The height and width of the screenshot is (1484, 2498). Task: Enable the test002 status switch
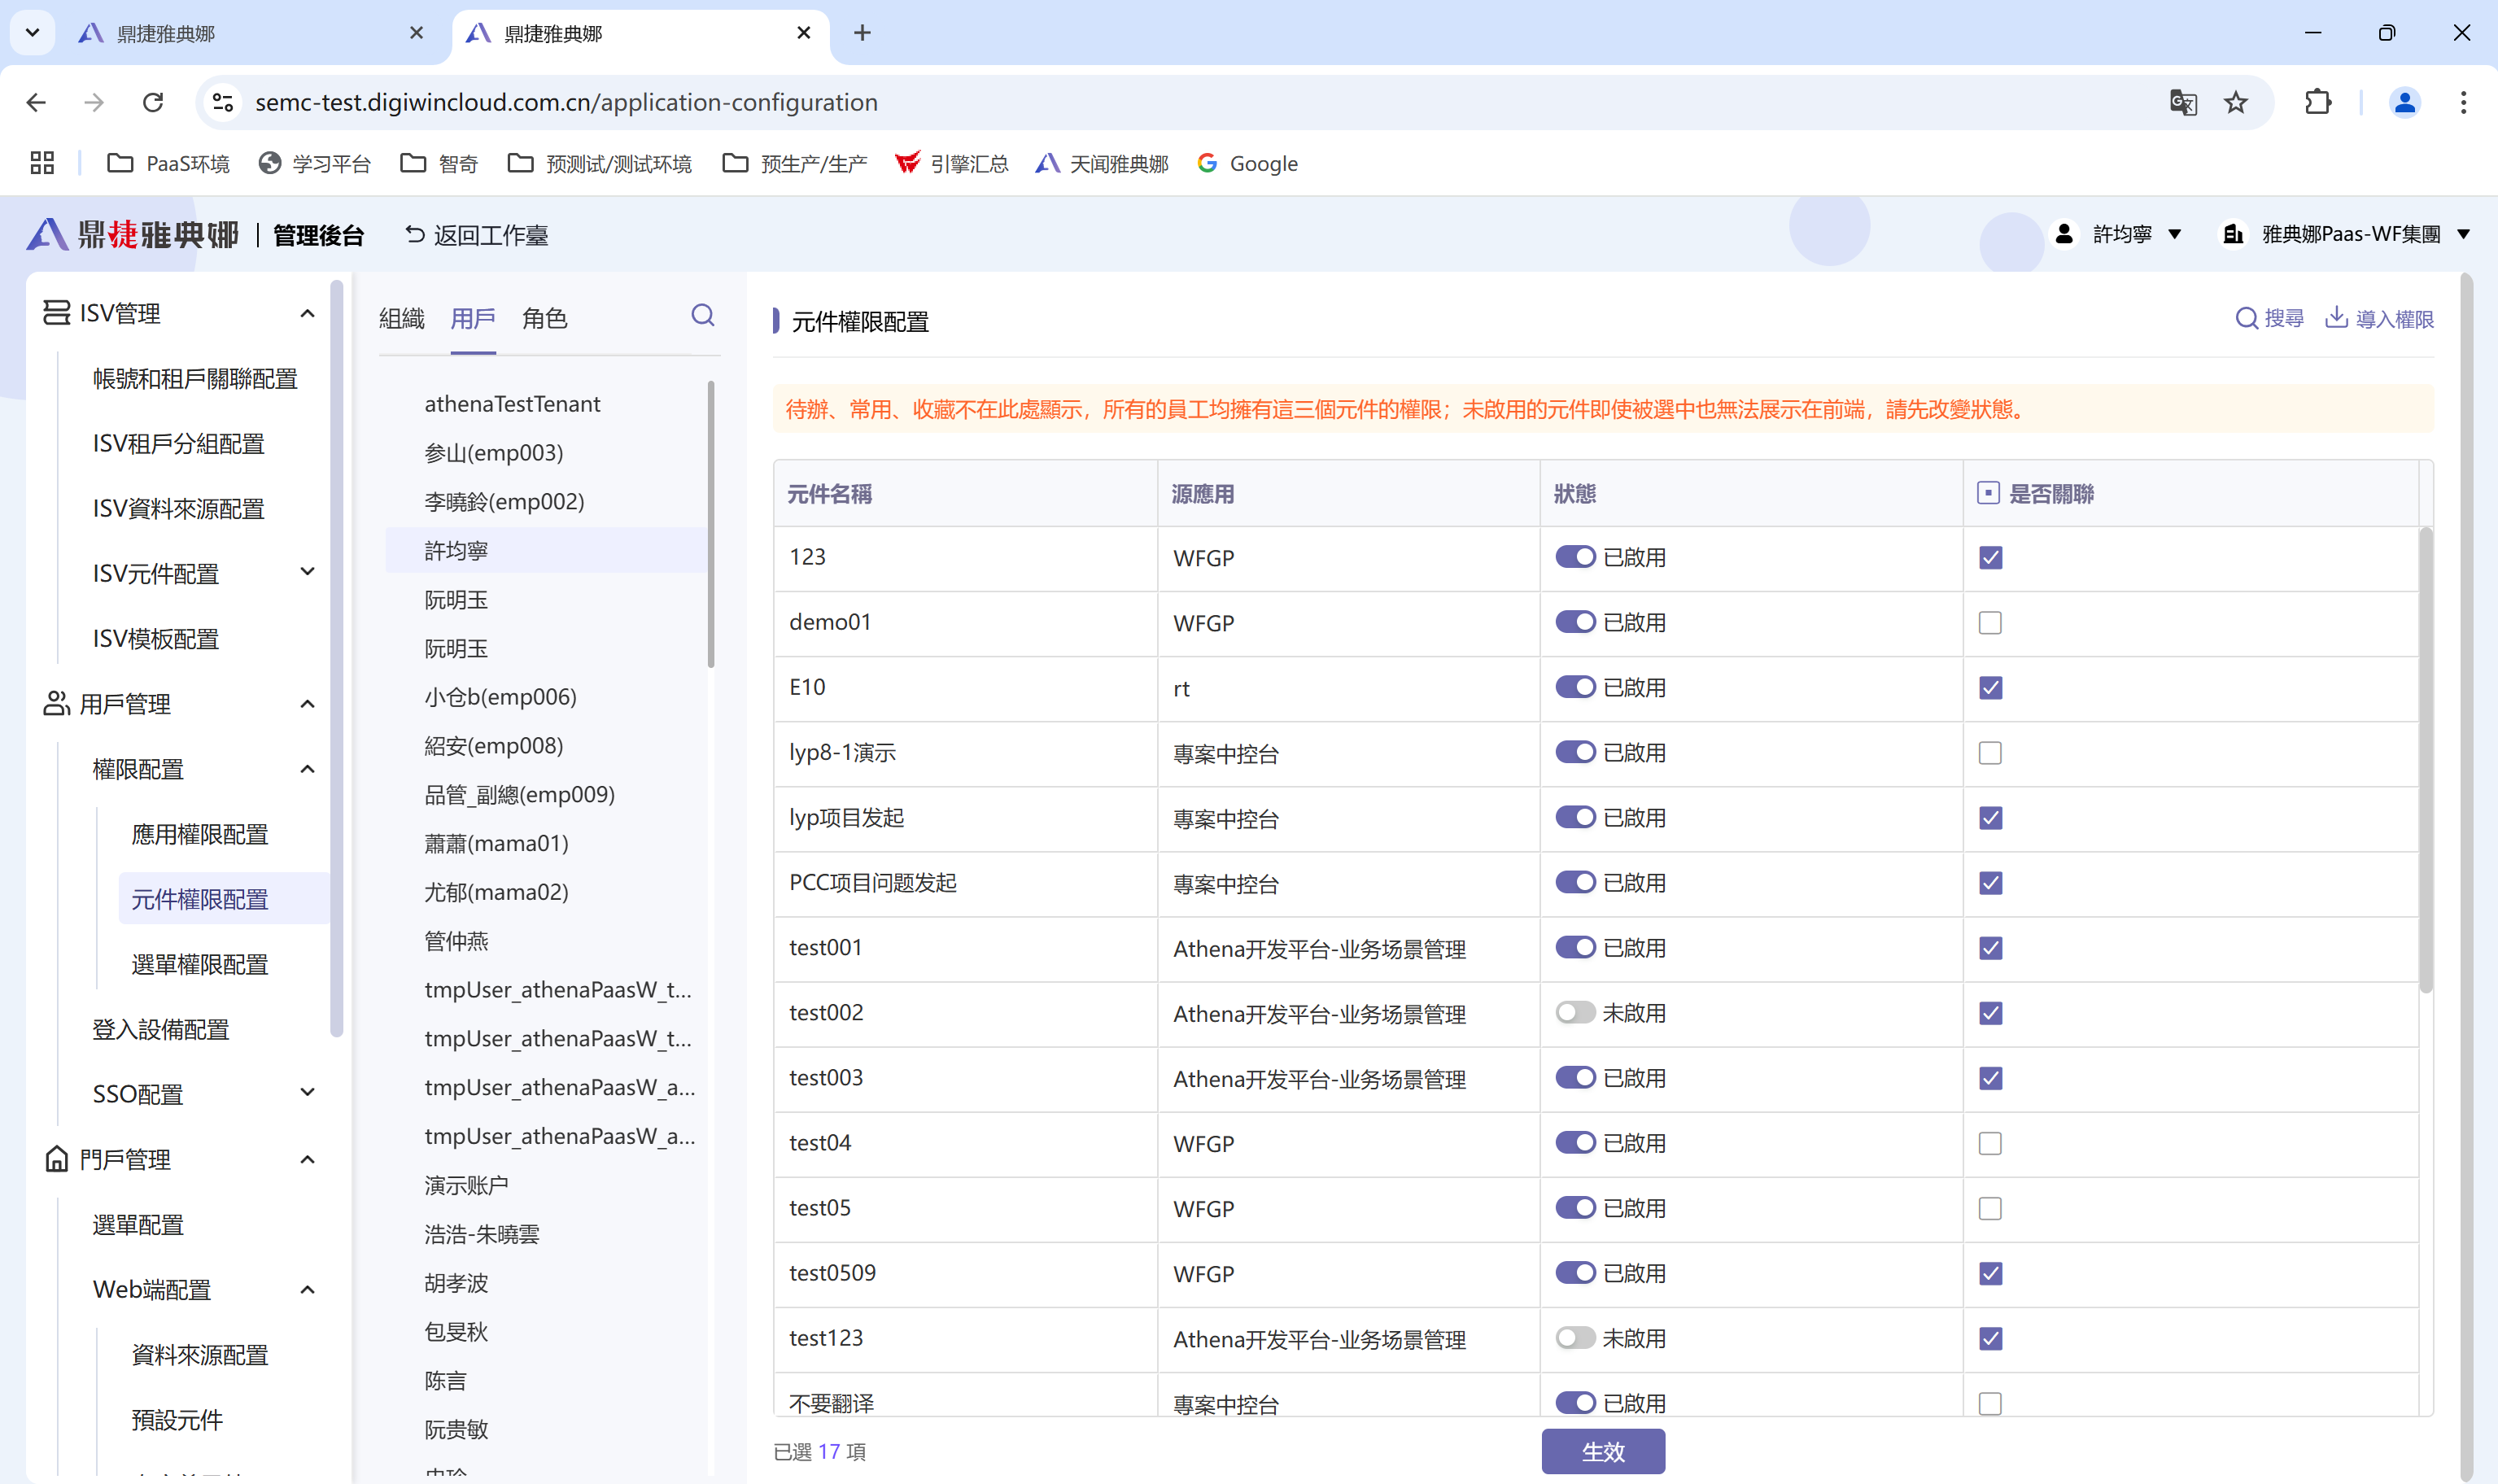tap(1575, 1012)
